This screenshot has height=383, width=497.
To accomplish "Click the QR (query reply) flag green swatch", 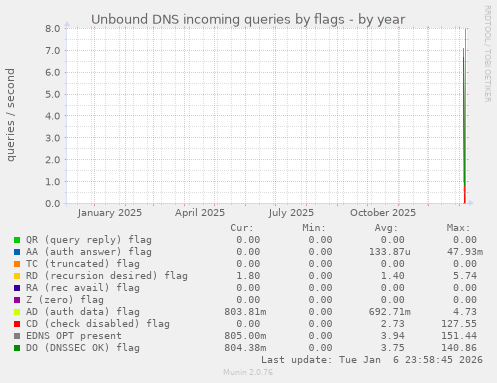I will point(17,240).
